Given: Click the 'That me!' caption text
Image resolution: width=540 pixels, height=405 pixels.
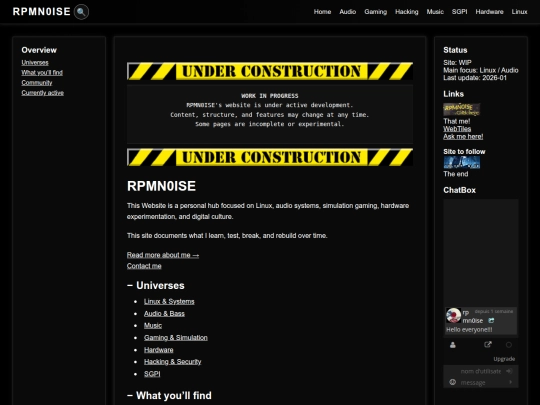Looking at the screenshot, I should [457, 121].
